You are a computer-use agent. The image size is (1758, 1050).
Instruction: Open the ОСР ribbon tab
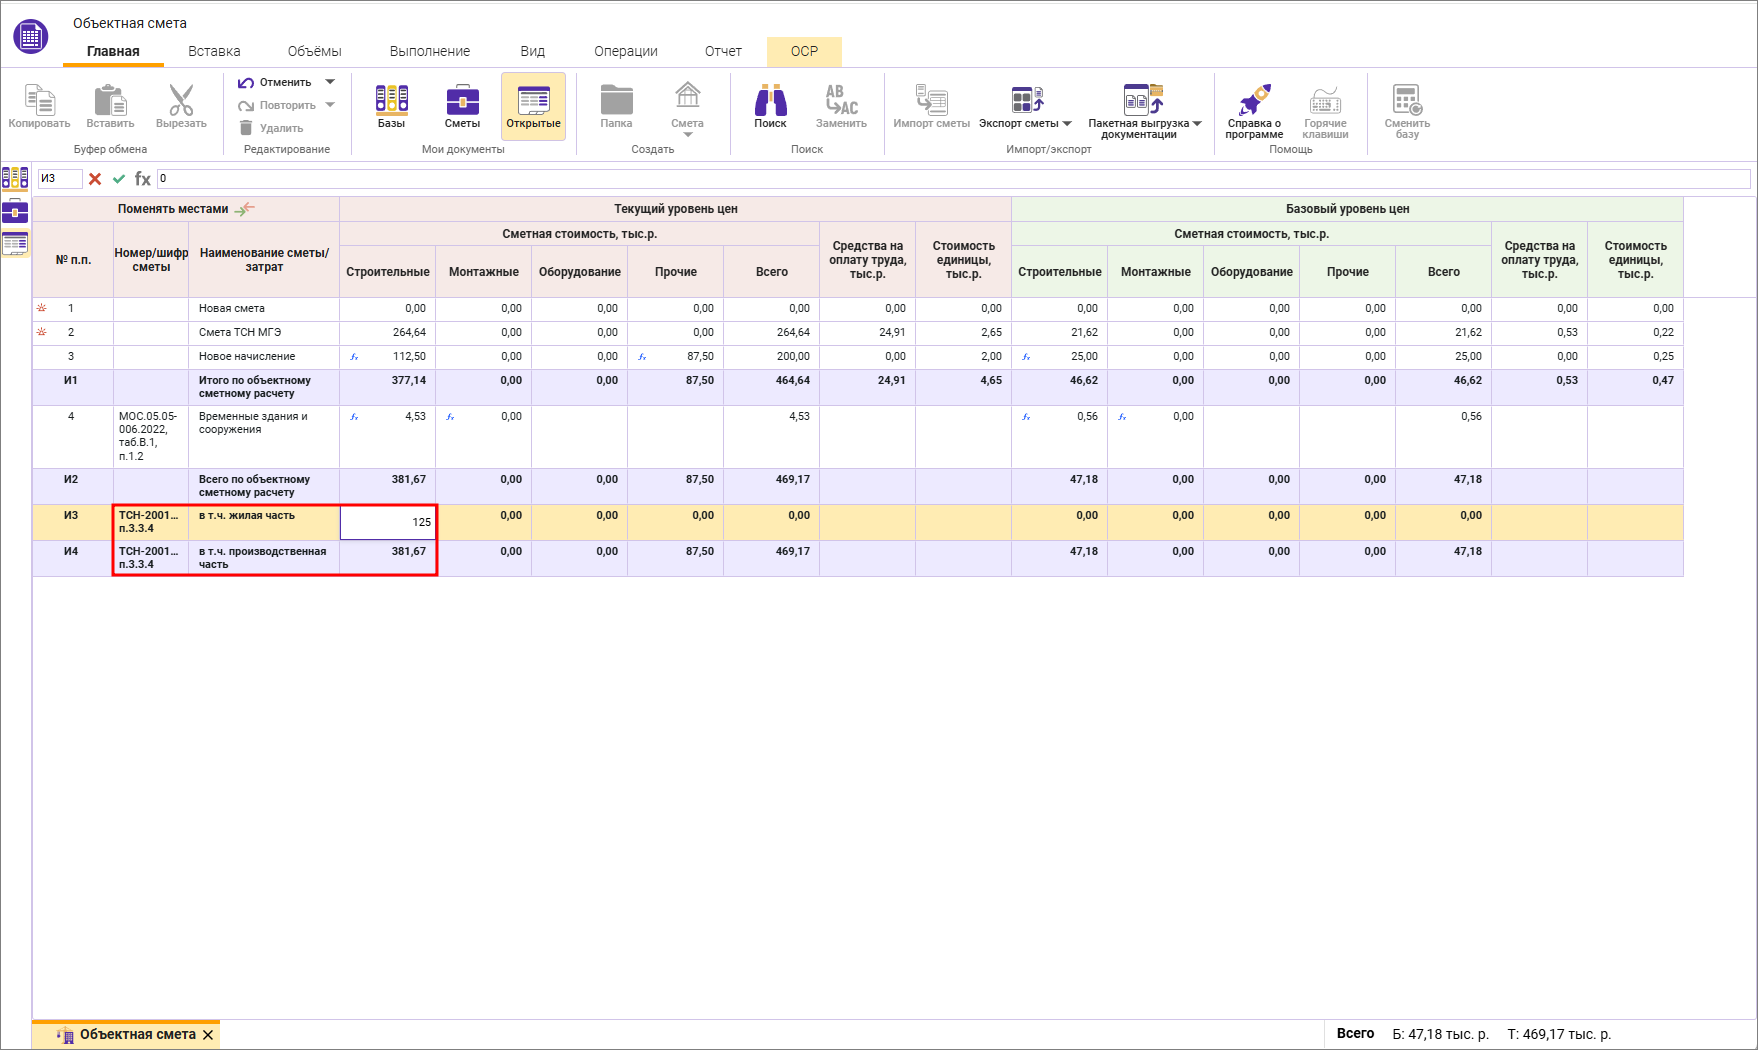point(804,51)
